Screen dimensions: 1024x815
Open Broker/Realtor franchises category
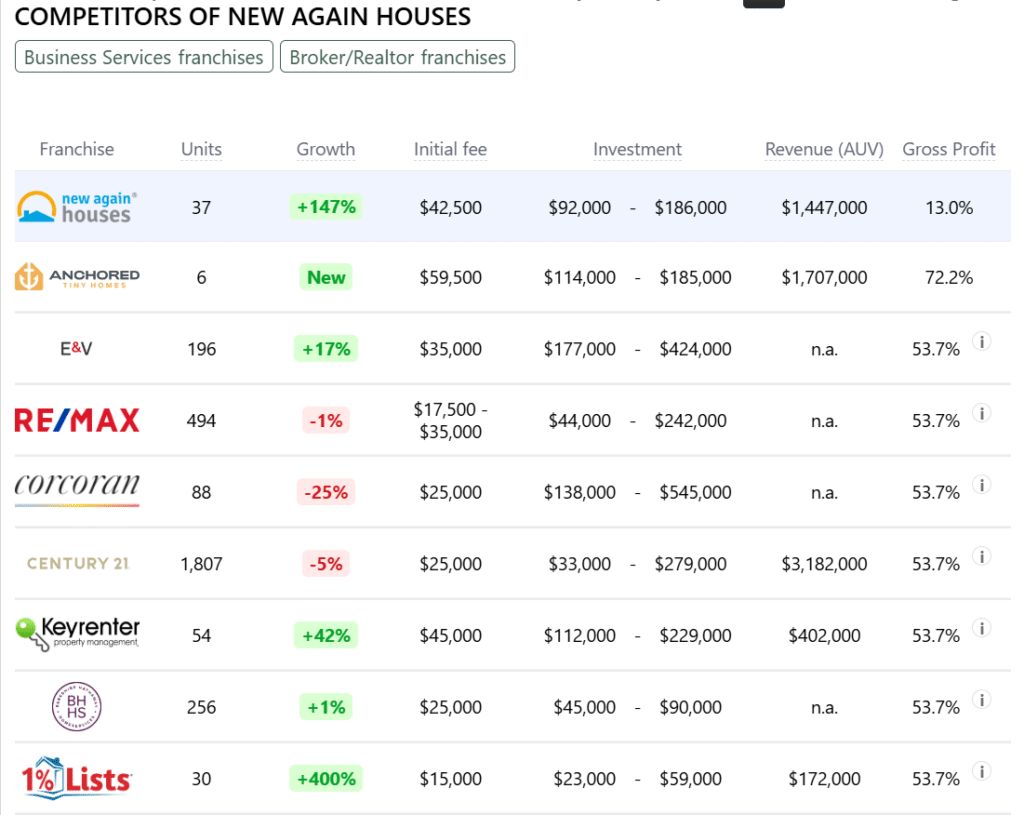[x=398, y=57]
